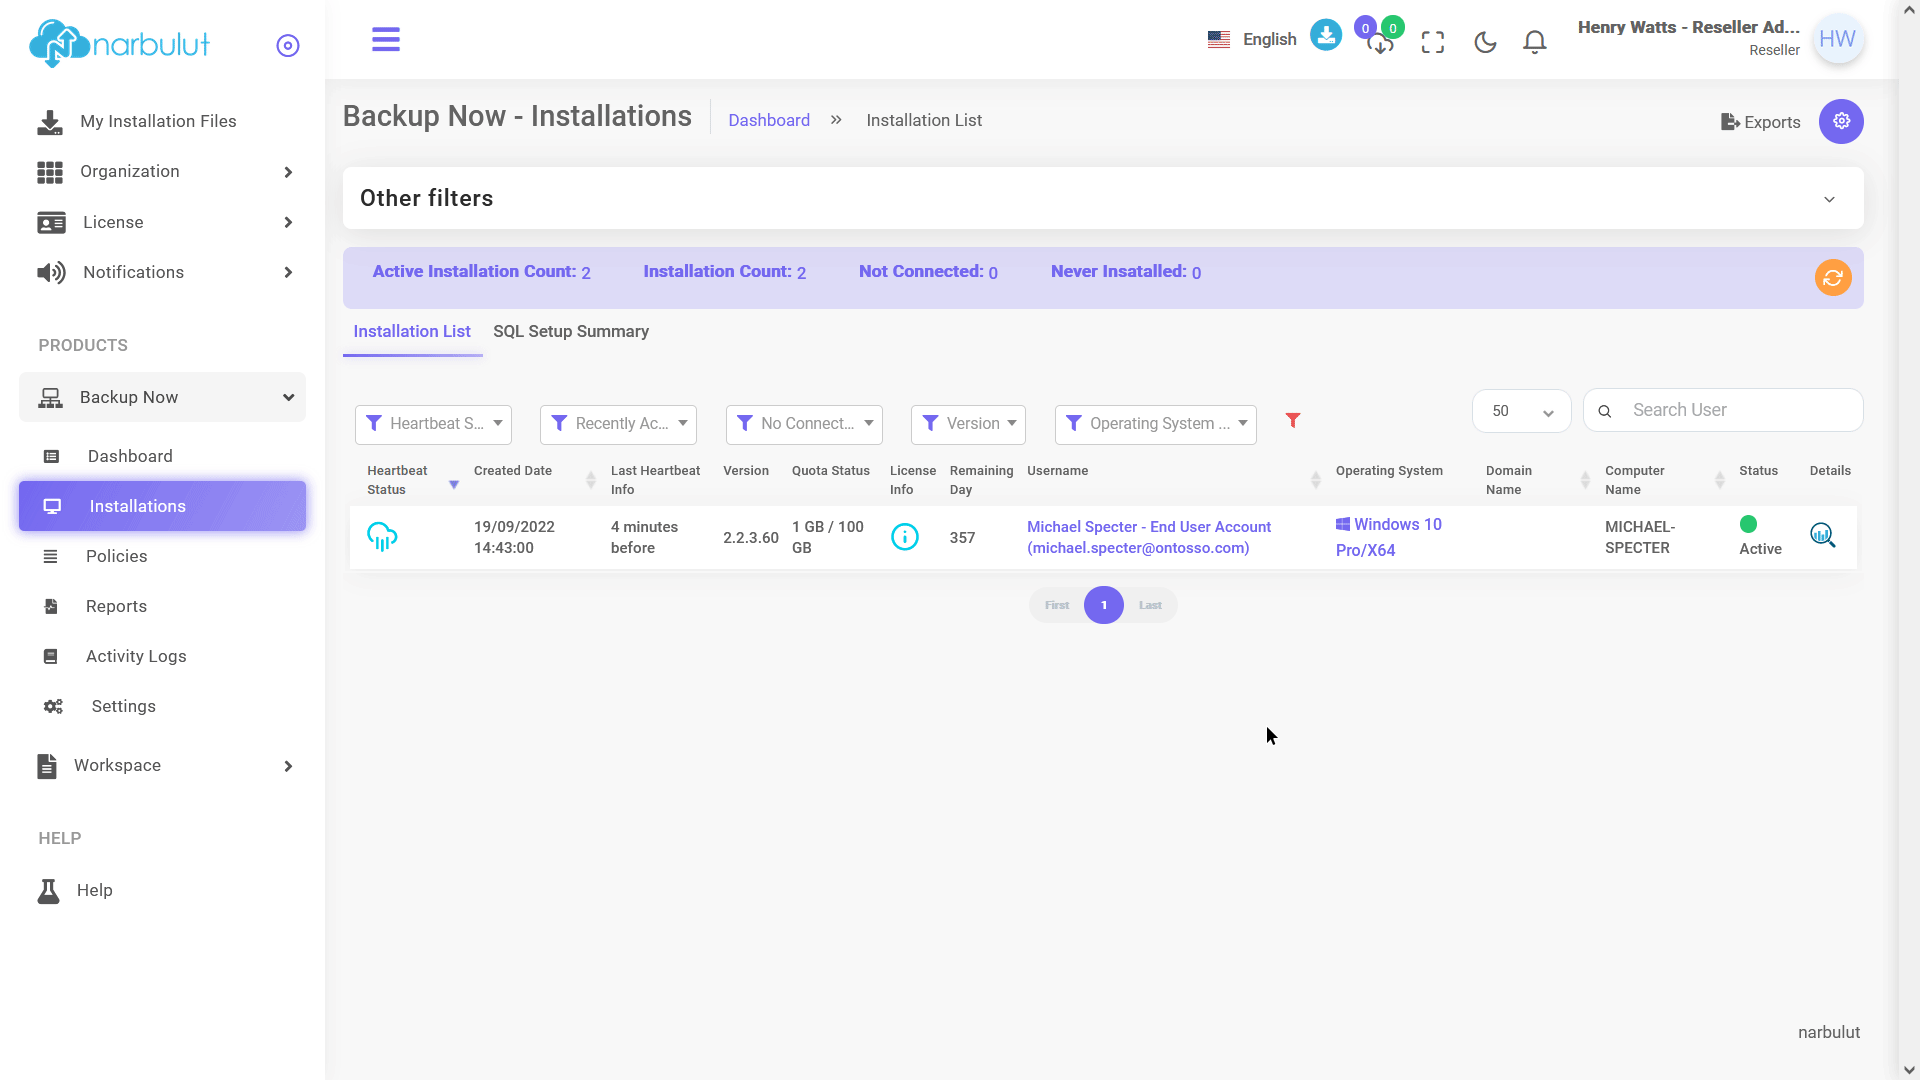
Task: Click the Notifications speaker icon
Action: tap(51, 272)
